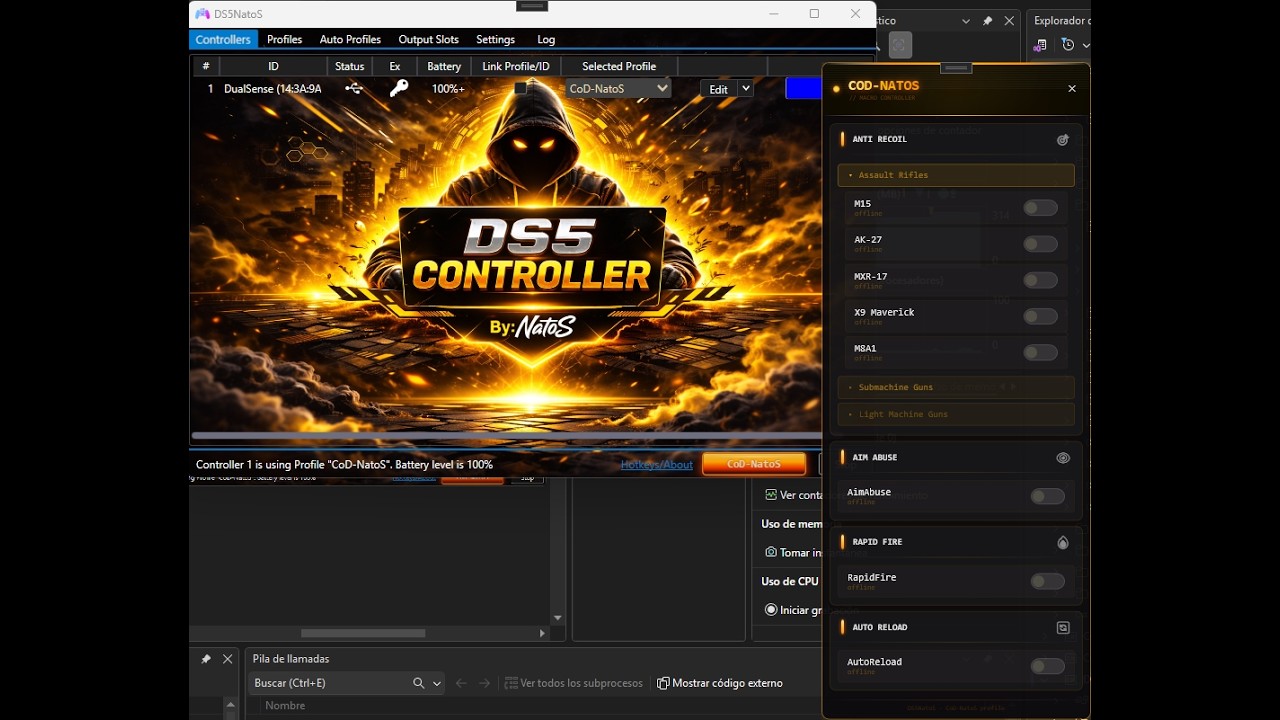This screenshot has height=720, width=1280.
Task: Select the Iniciar gr radio button
Action: pyautogui.click(x=771, y=609)
